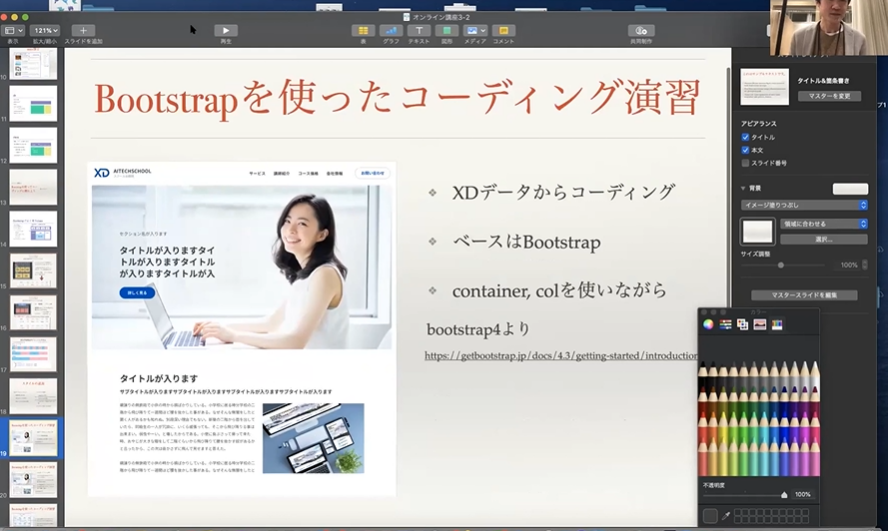Click the master slide layout thumbnail

pos(765,87)
